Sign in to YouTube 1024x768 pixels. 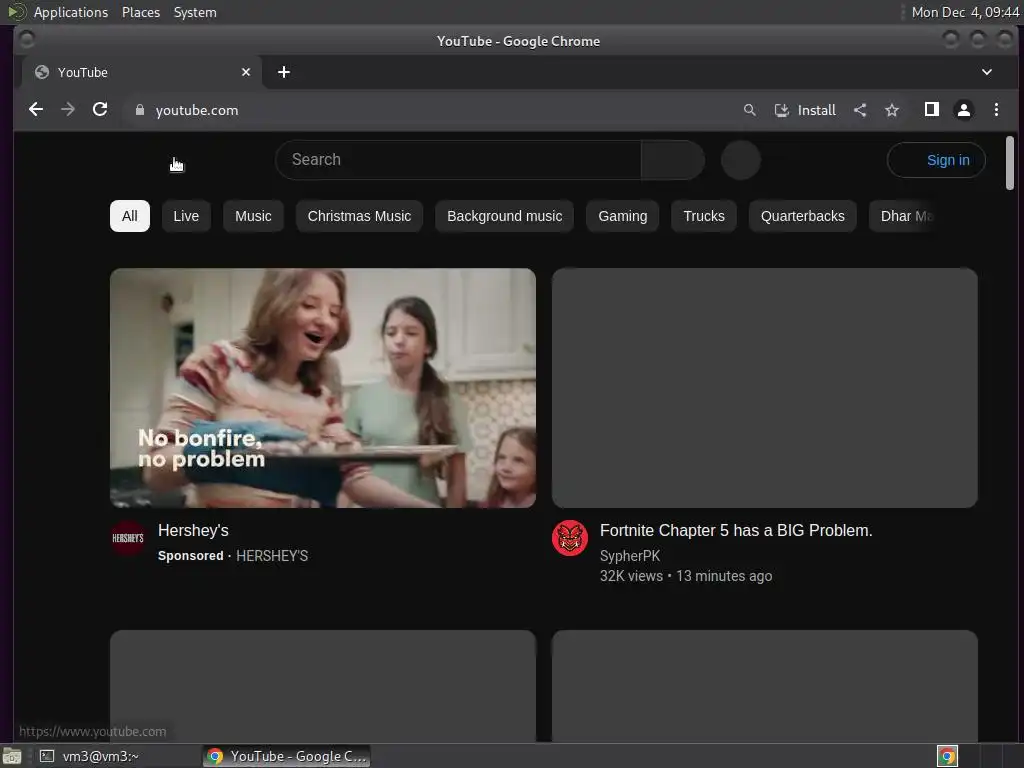[x=936, y=160]
